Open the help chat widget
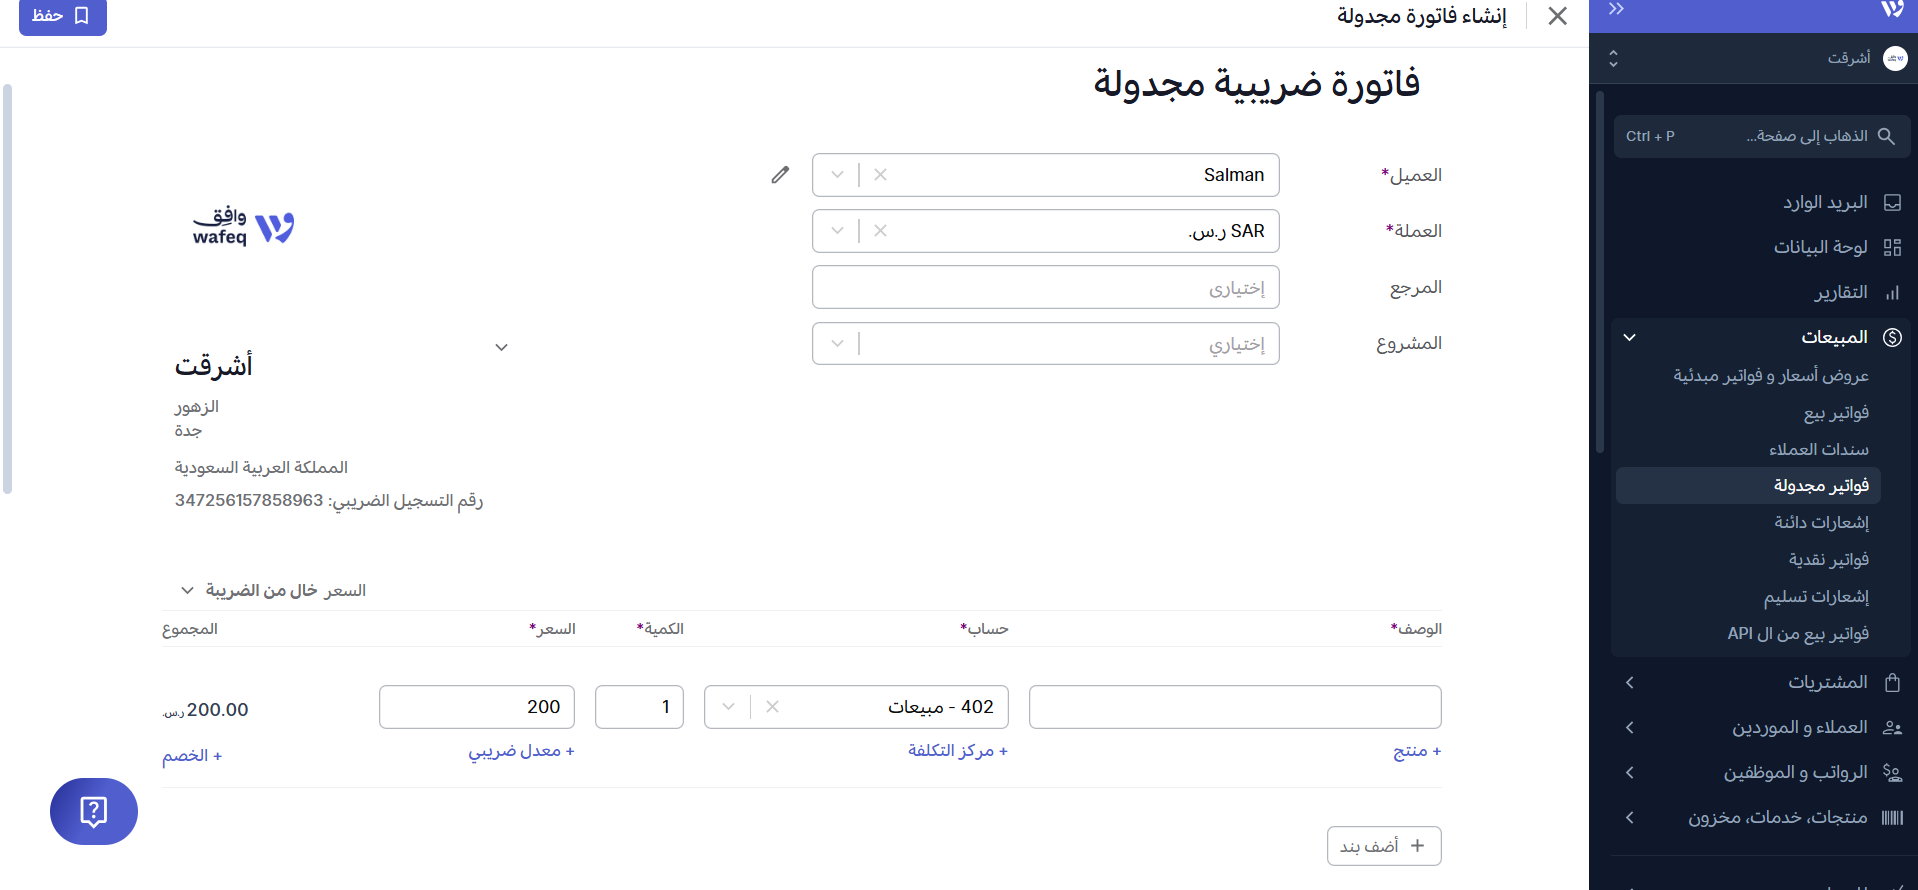 (x=94, y=811)
